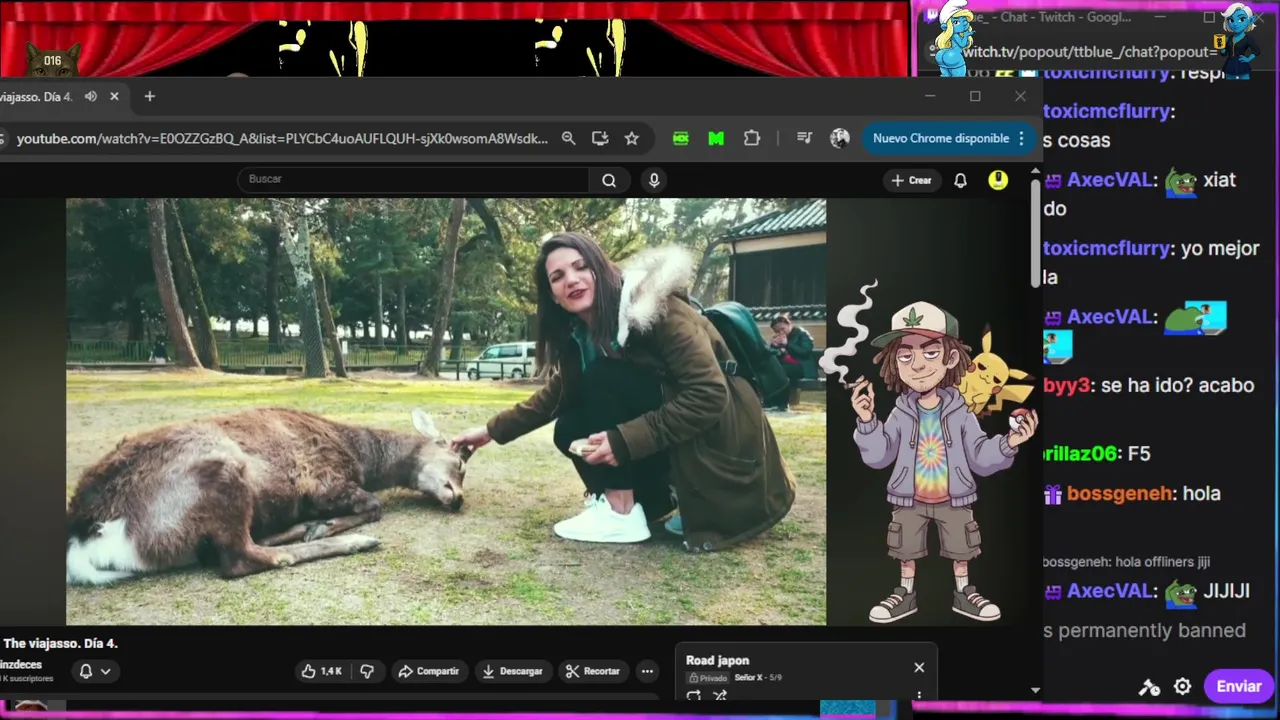Open YouTube notifications bell
Image resolution: width=1280 pixels, height=720 pixels.
click(960, 180)
